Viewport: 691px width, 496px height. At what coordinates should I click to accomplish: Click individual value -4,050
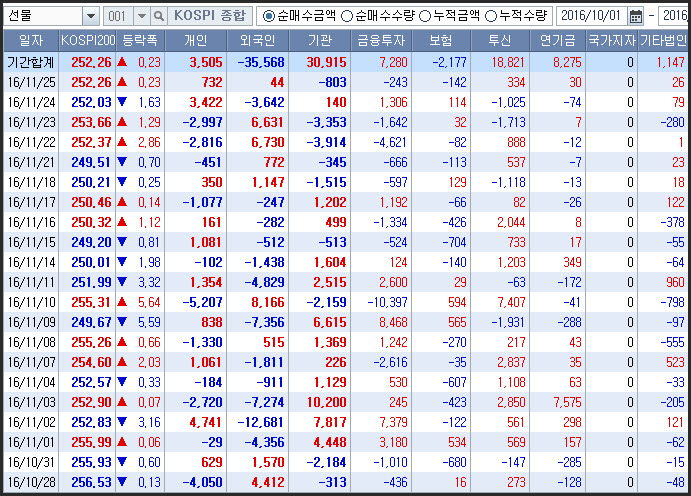coord(202,482)
